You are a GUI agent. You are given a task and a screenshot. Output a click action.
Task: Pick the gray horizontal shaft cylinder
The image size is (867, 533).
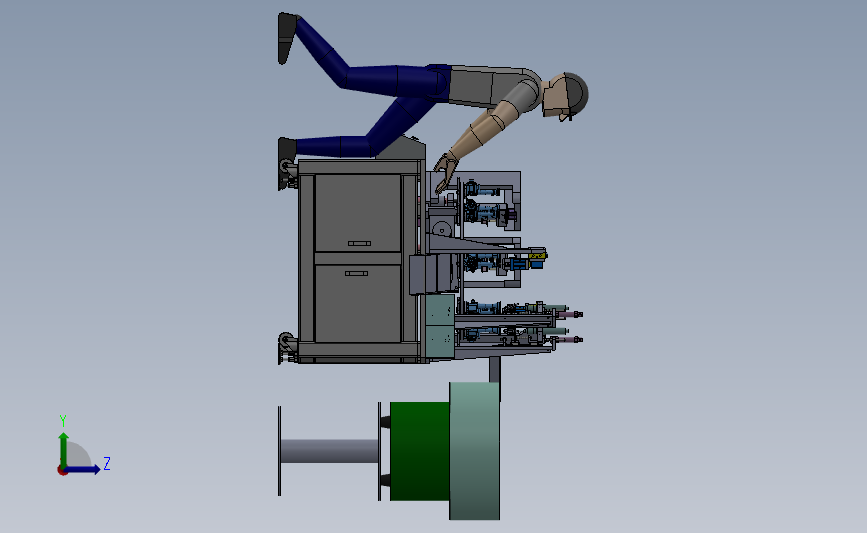pyautogui.click(x=330, y=451)
